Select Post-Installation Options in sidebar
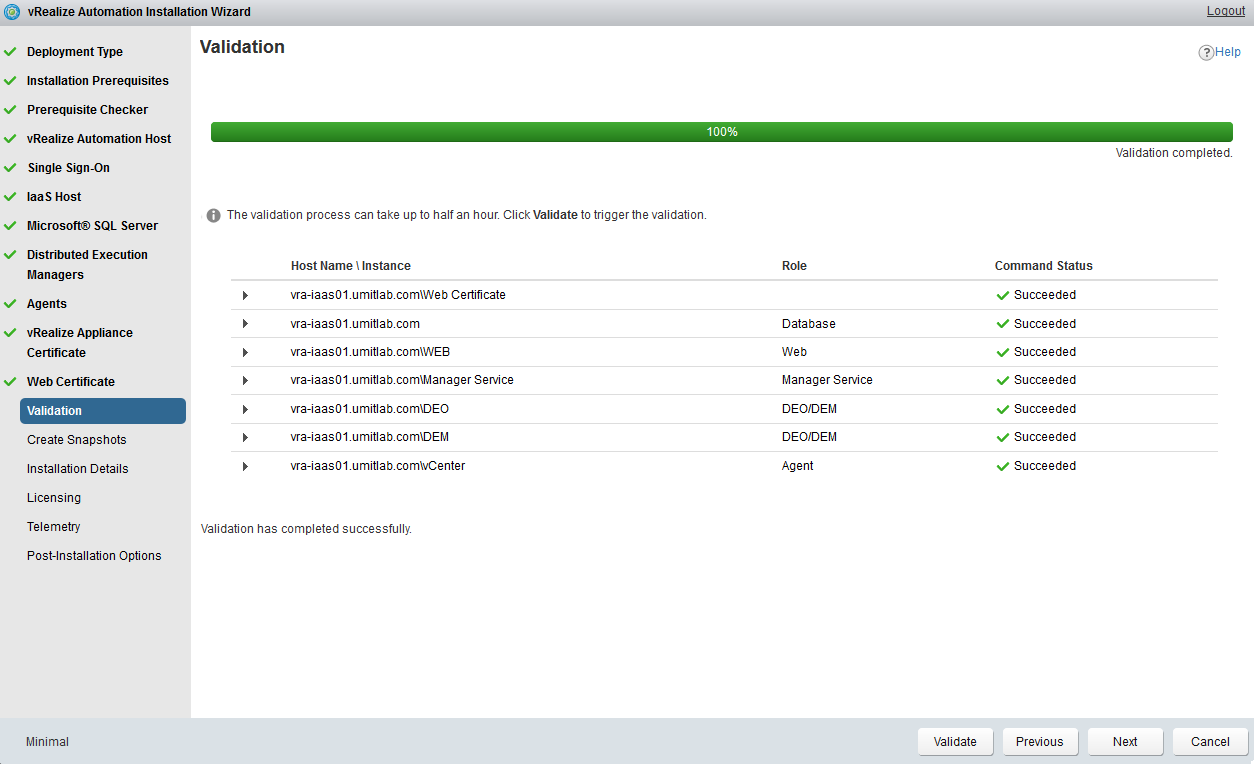 point(94,556)
